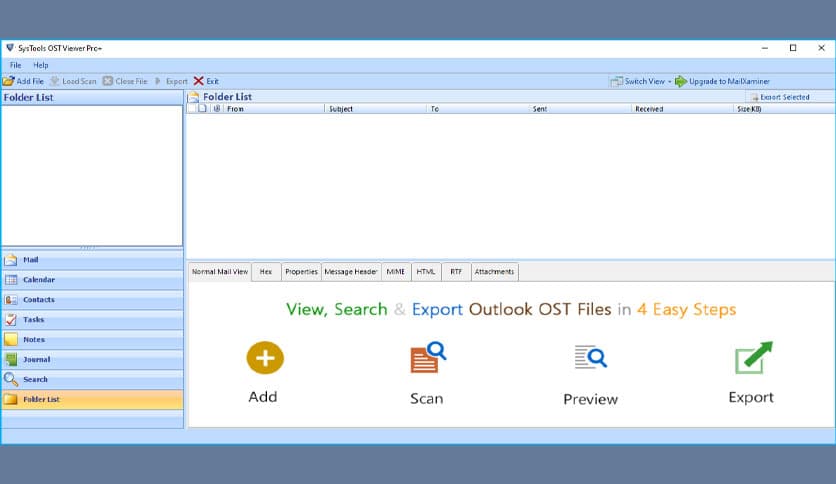Select the MIME tab

point(396,272)
